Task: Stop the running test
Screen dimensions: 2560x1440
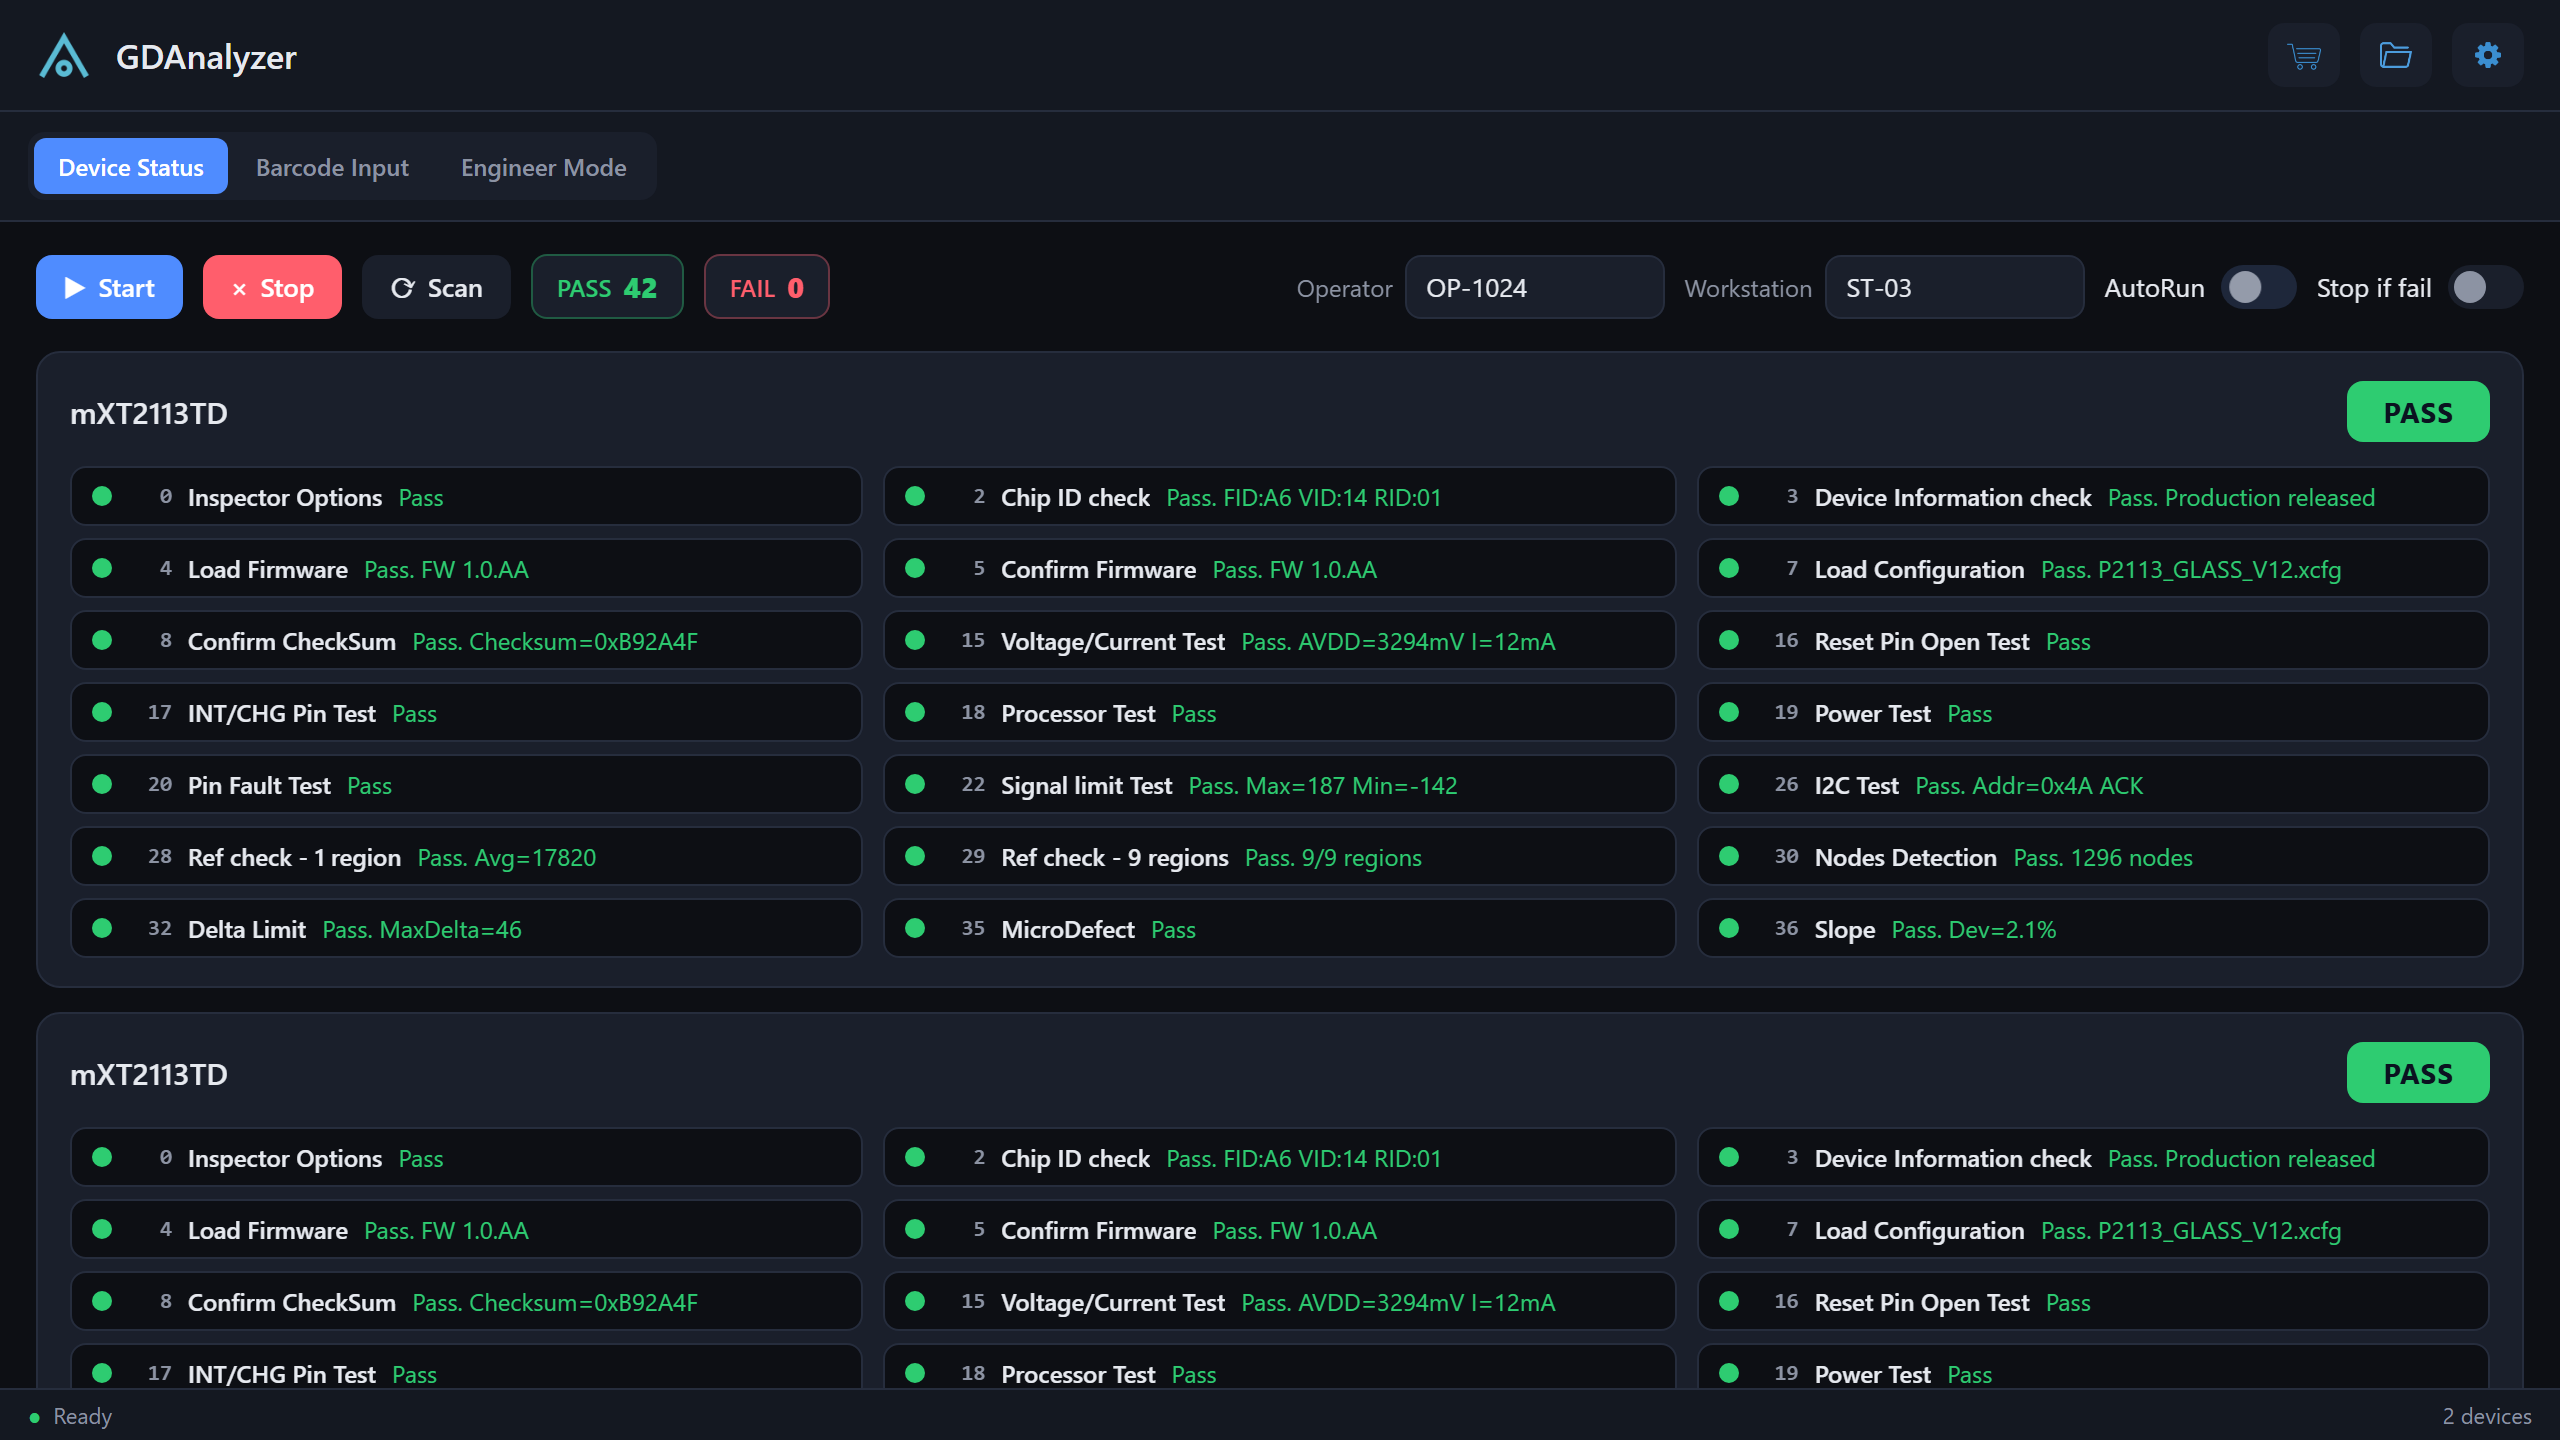Action: (272, 288)
